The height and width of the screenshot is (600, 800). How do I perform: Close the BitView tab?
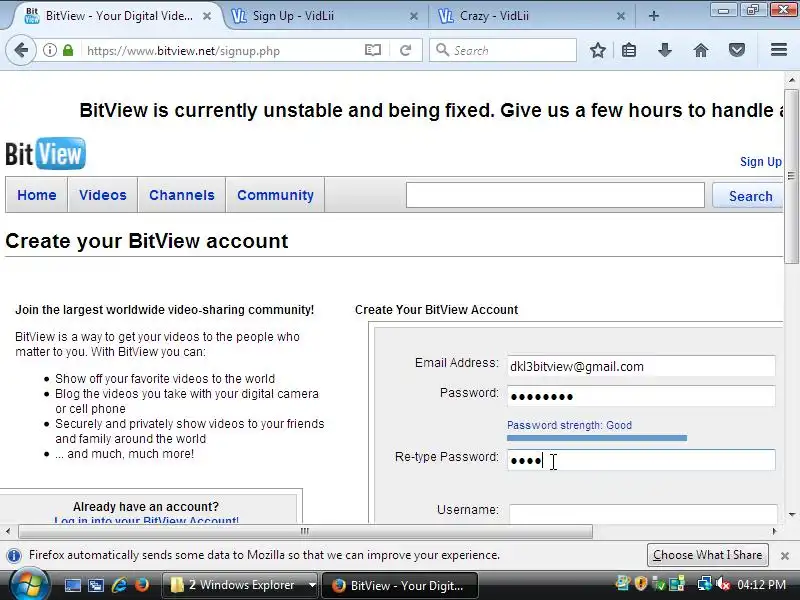[207, 16]
